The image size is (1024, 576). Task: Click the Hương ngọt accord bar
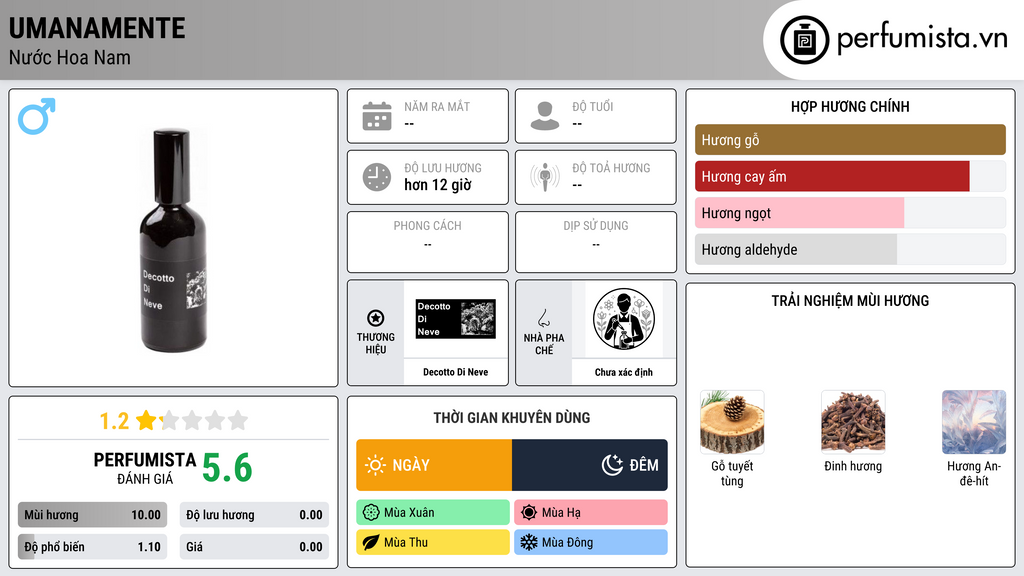click(x=850, y=213)
